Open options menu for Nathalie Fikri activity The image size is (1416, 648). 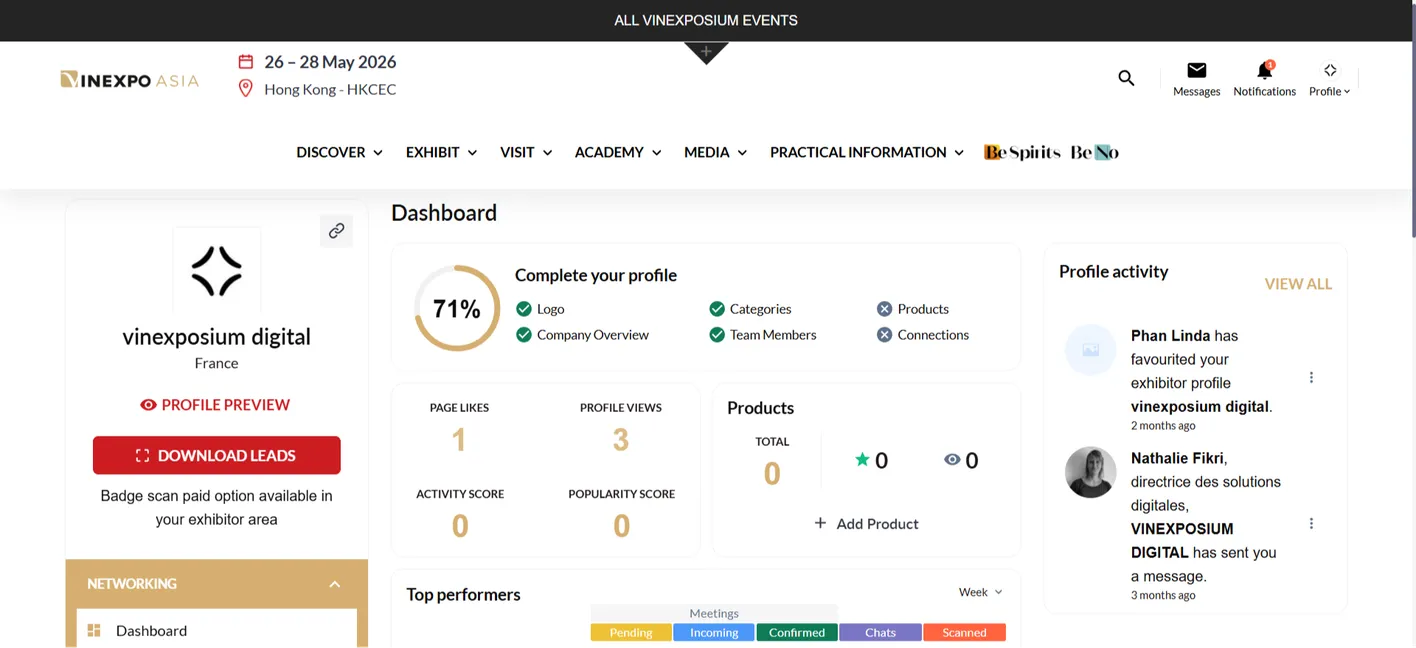click(1311, 523)
